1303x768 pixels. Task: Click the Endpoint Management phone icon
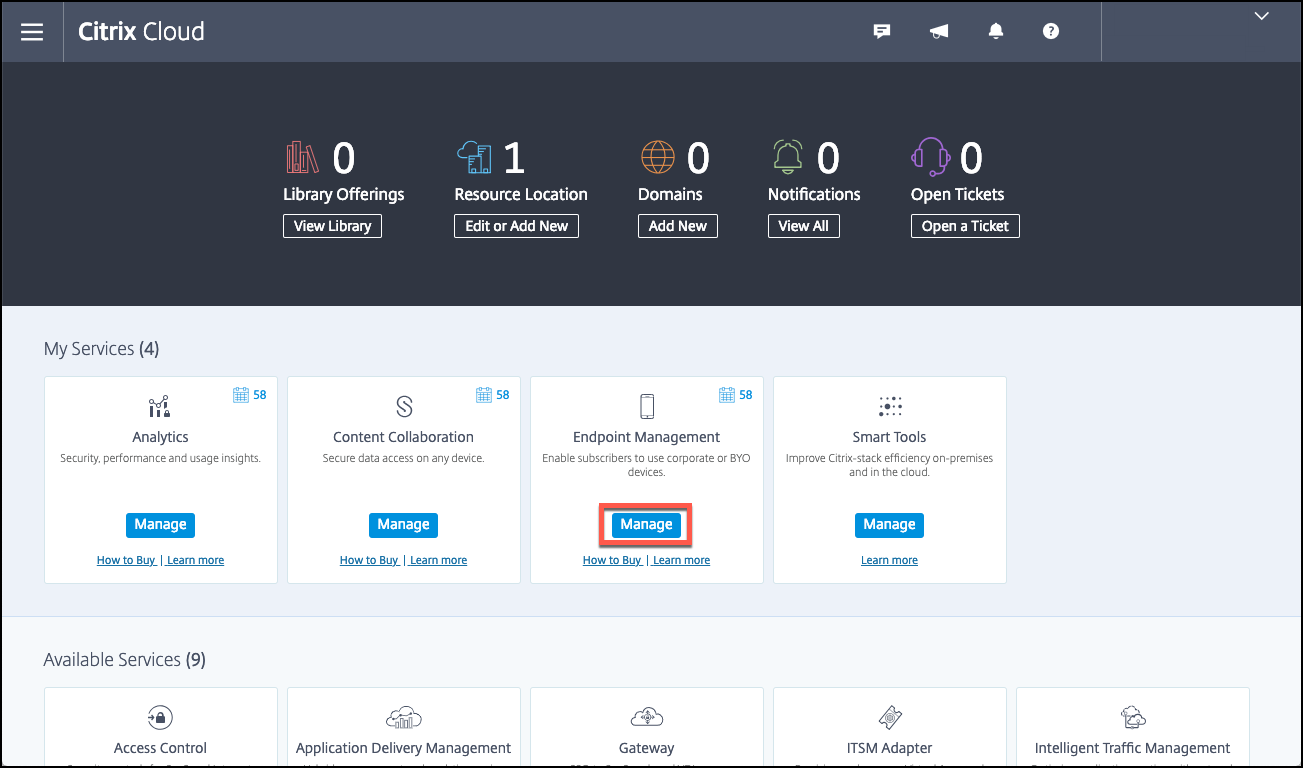point(646,406)
